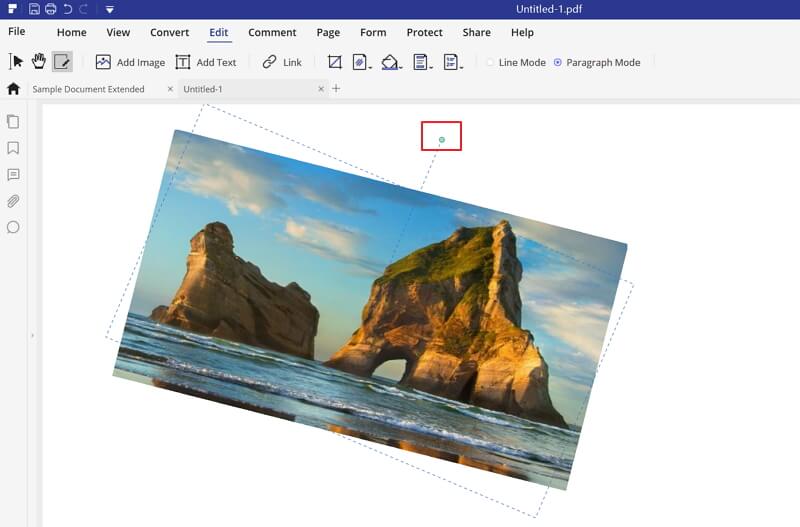This screenshot has height=527, width=800.
Task: Click the Add Text button
Action: point(206,62)
